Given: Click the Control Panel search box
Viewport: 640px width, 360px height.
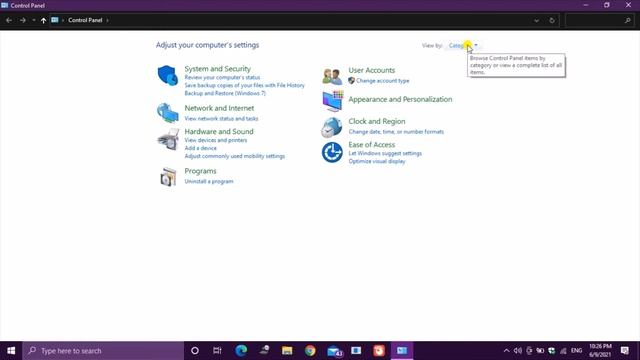Looking at the screenshot, I should (600, 20).
